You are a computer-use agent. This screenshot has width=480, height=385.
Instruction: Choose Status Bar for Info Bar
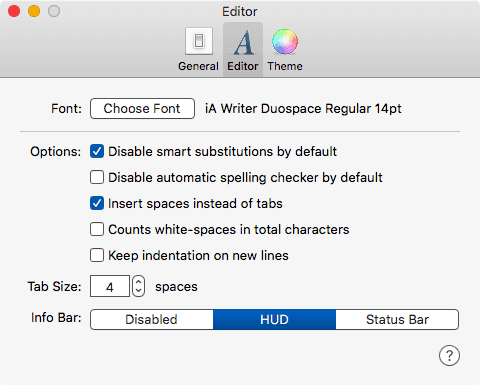point(397,320)
